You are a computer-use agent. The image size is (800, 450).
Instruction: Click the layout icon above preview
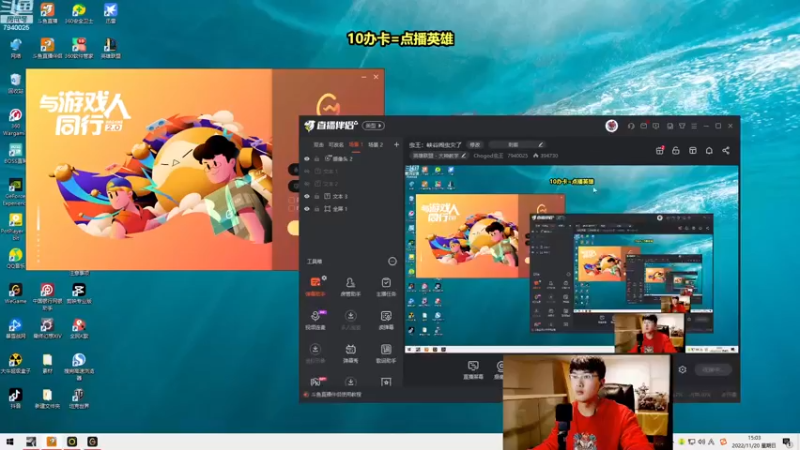click(x=693, y=151)
